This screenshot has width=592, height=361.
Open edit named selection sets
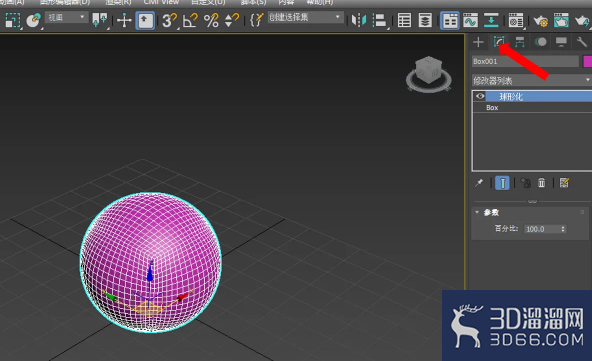point(256,20)
